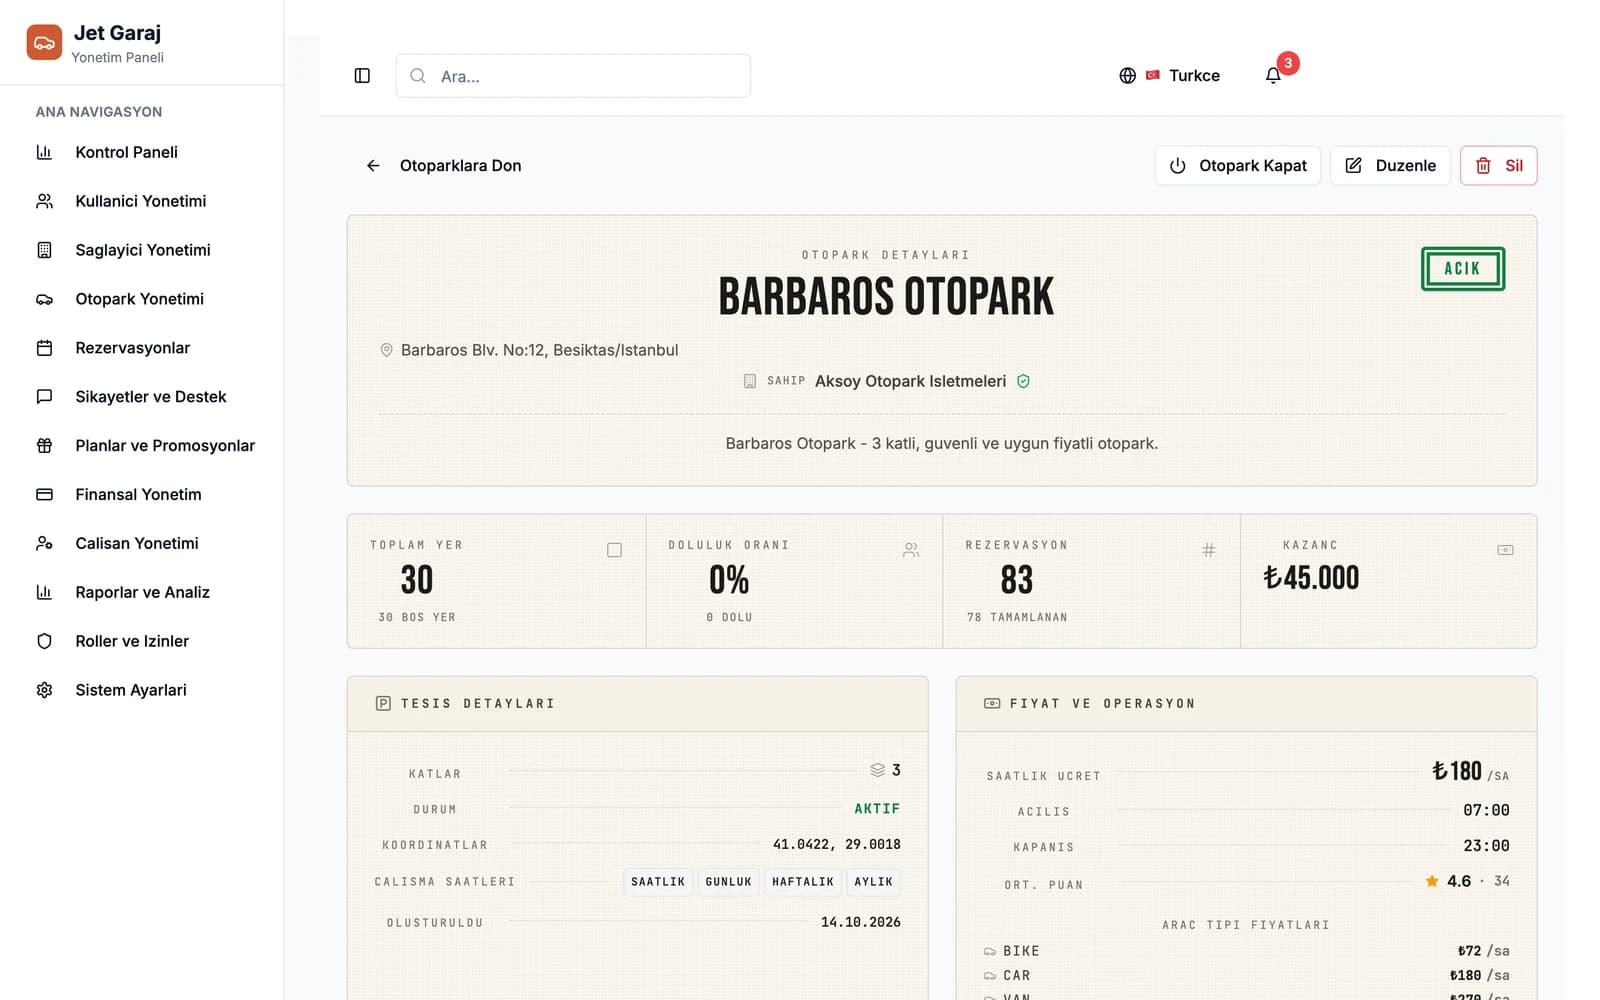Click the Jet Garaj car logo
Viewport: 1600px width, 1000px height.
[x=44, y=43]
